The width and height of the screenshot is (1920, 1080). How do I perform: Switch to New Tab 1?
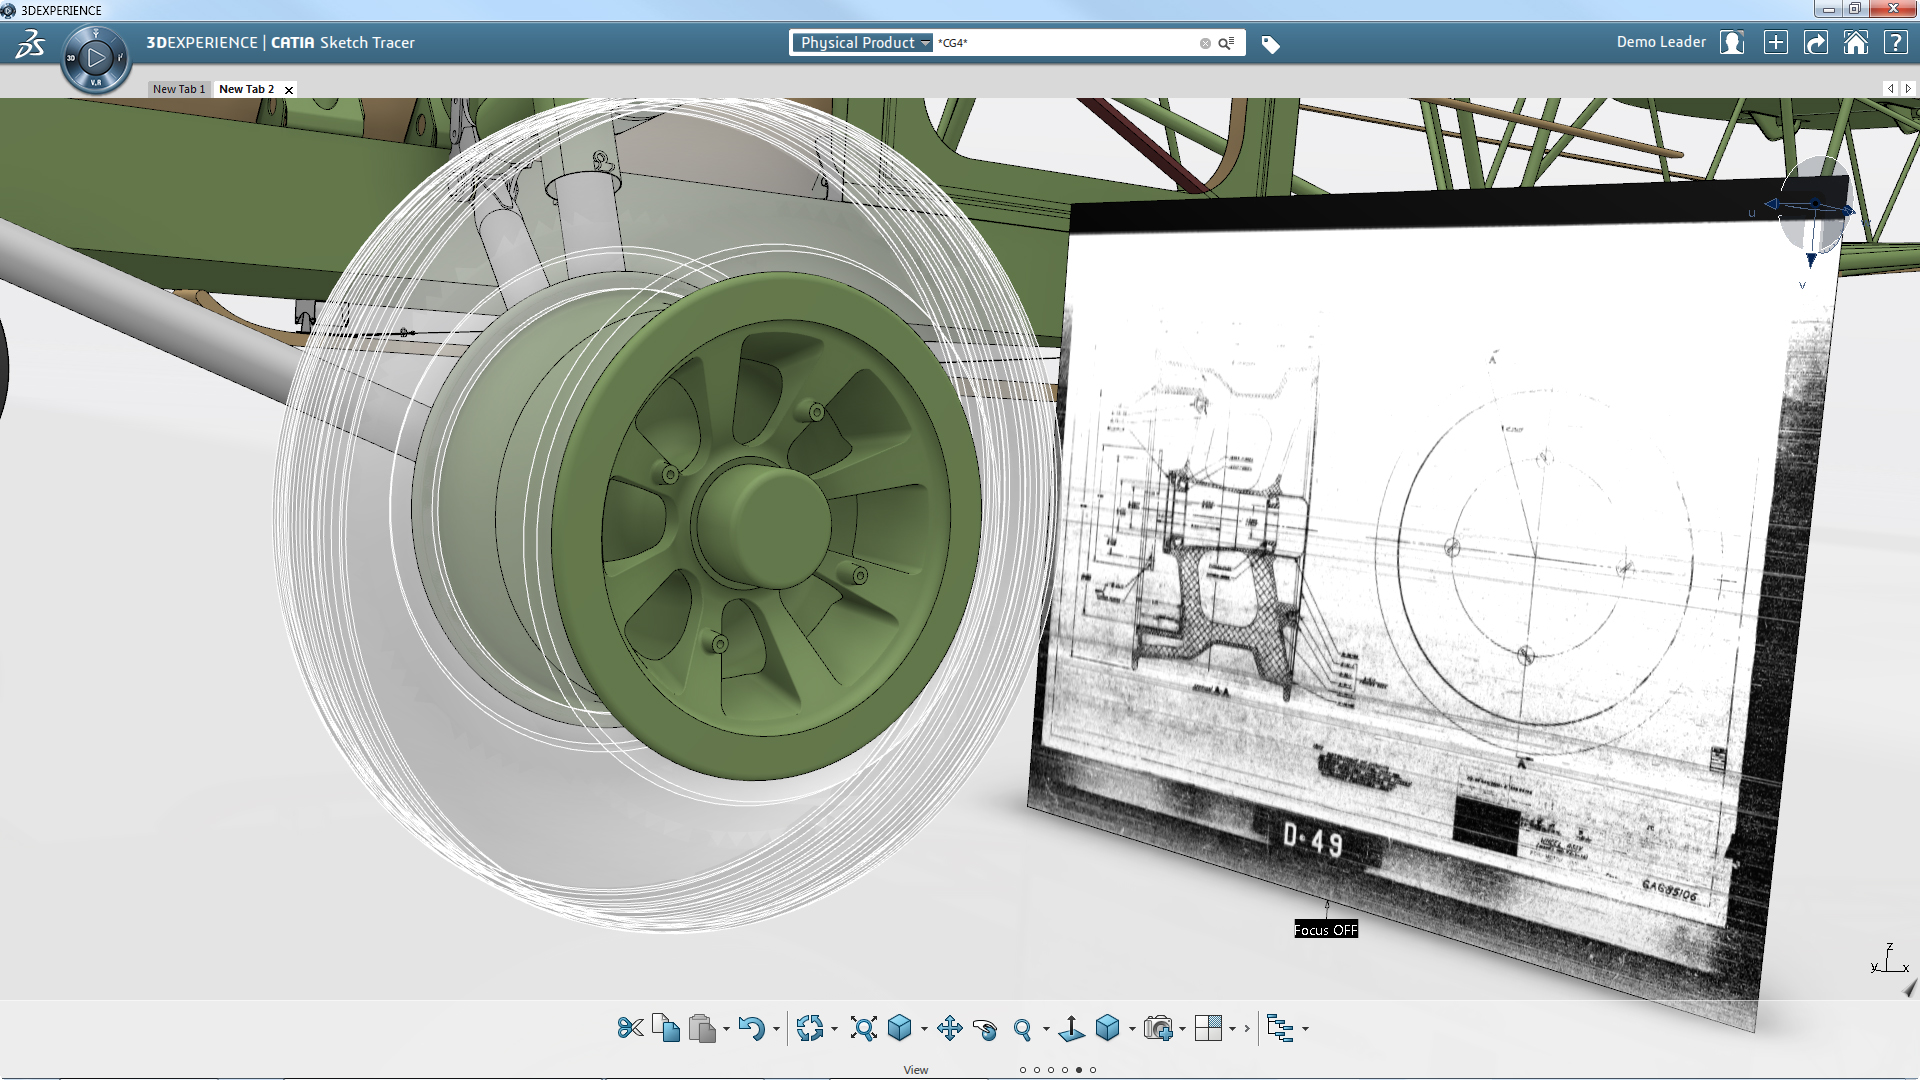tap(178, 89)
